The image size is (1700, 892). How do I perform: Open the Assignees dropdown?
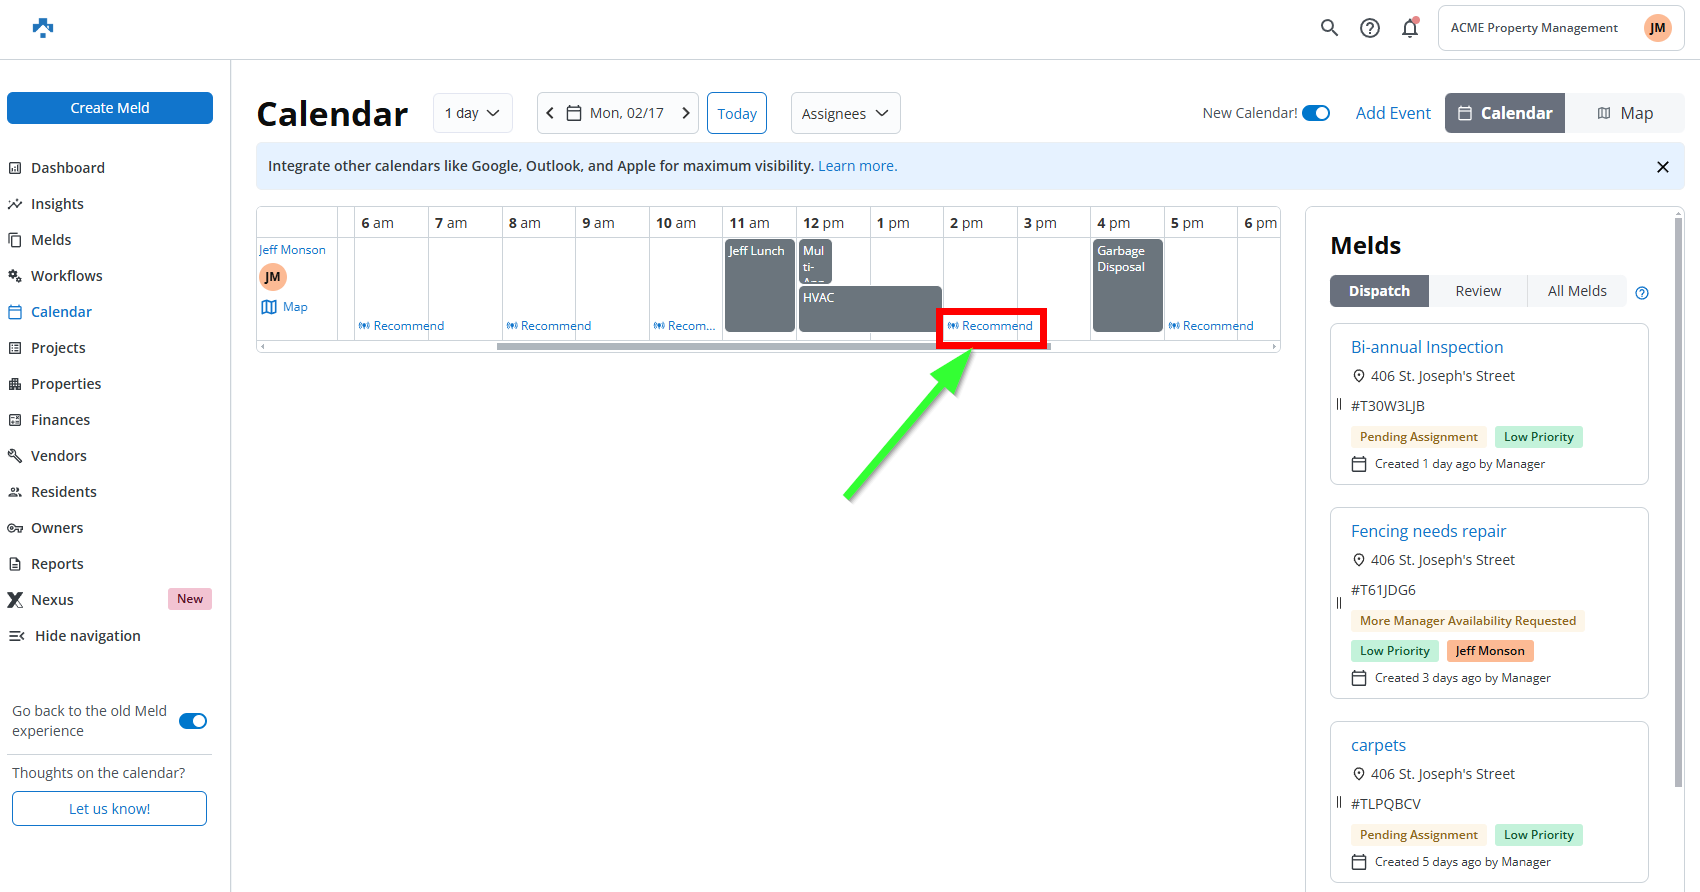845,114
